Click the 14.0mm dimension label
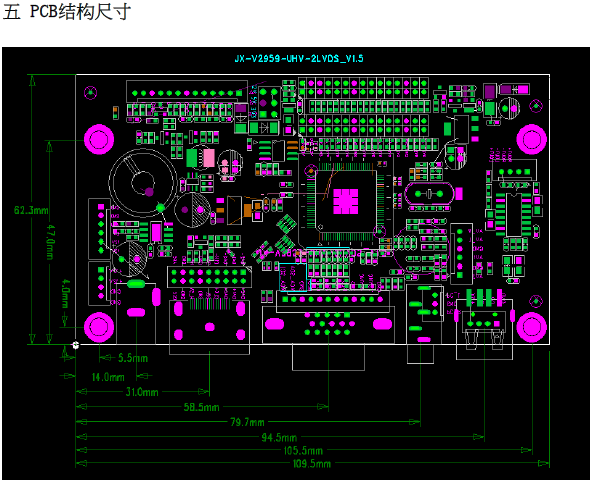 click(108, 376)
